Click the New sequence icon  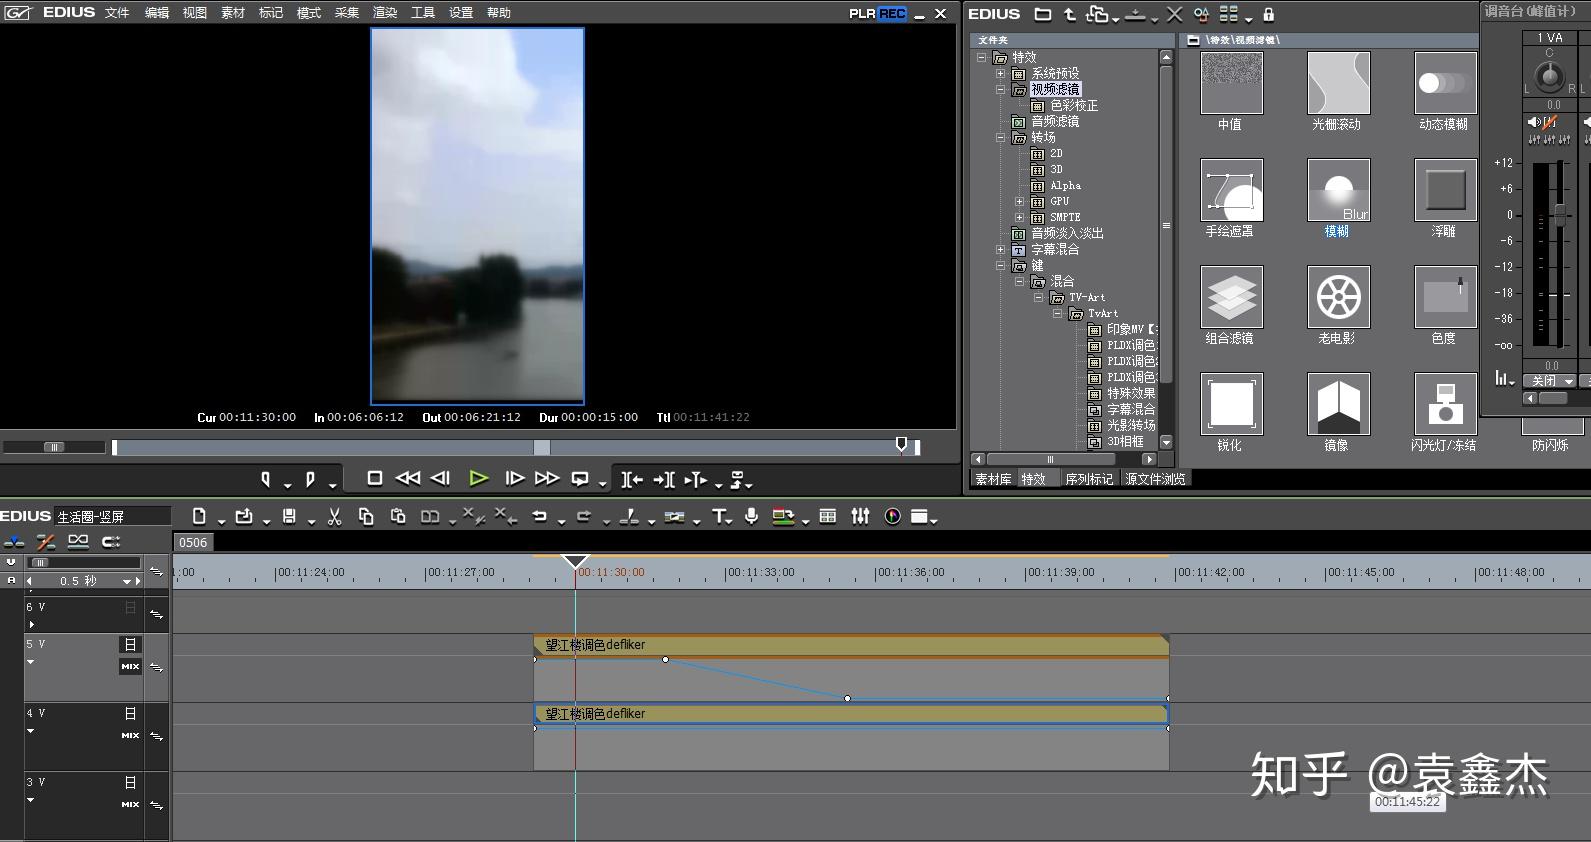(x=199, y=516)
